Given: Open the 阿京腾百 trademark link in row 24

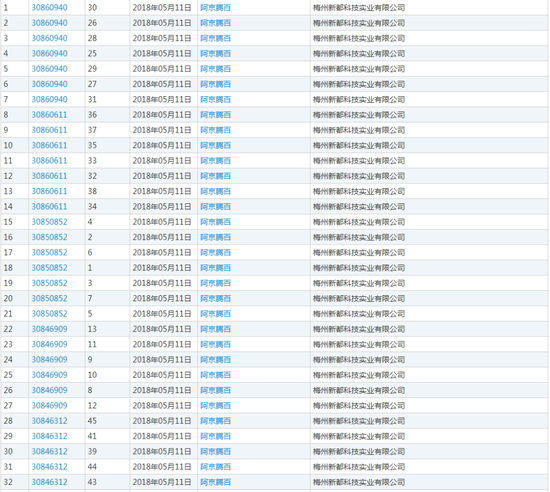Looking at the screenshot, I should pyautogui.click(x=215, y=359).
